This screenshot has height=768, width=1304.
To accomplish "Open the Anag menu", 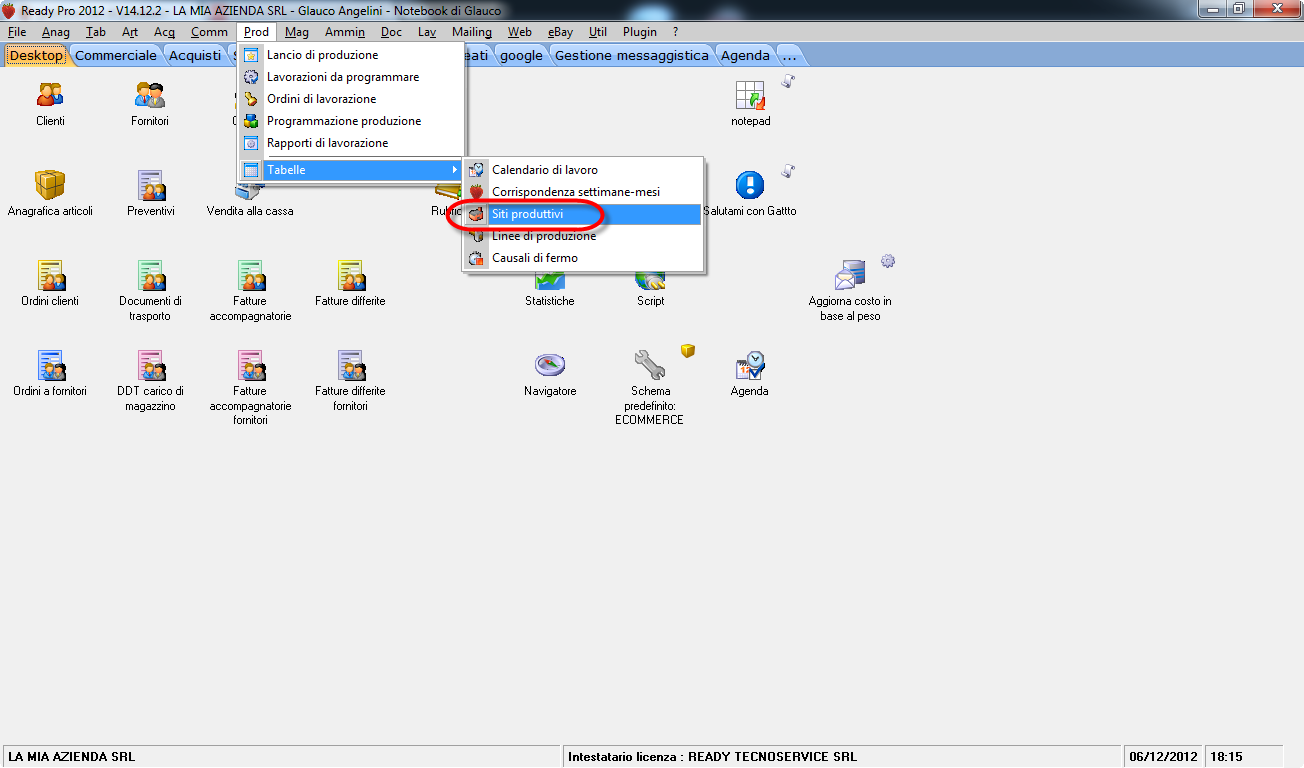I will 56,32.
